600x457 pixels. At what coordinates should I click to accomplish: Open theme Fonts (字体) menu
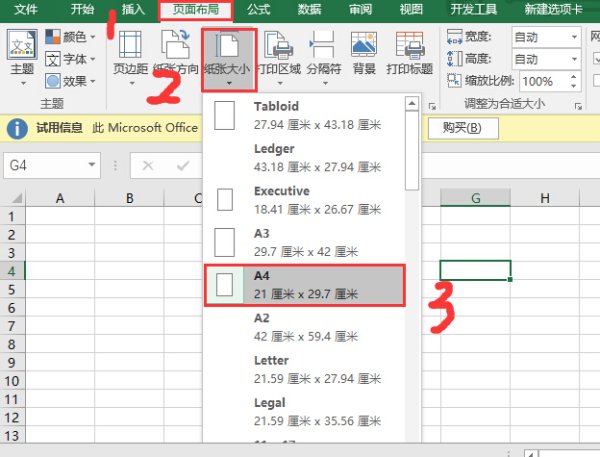pos(70,59)
